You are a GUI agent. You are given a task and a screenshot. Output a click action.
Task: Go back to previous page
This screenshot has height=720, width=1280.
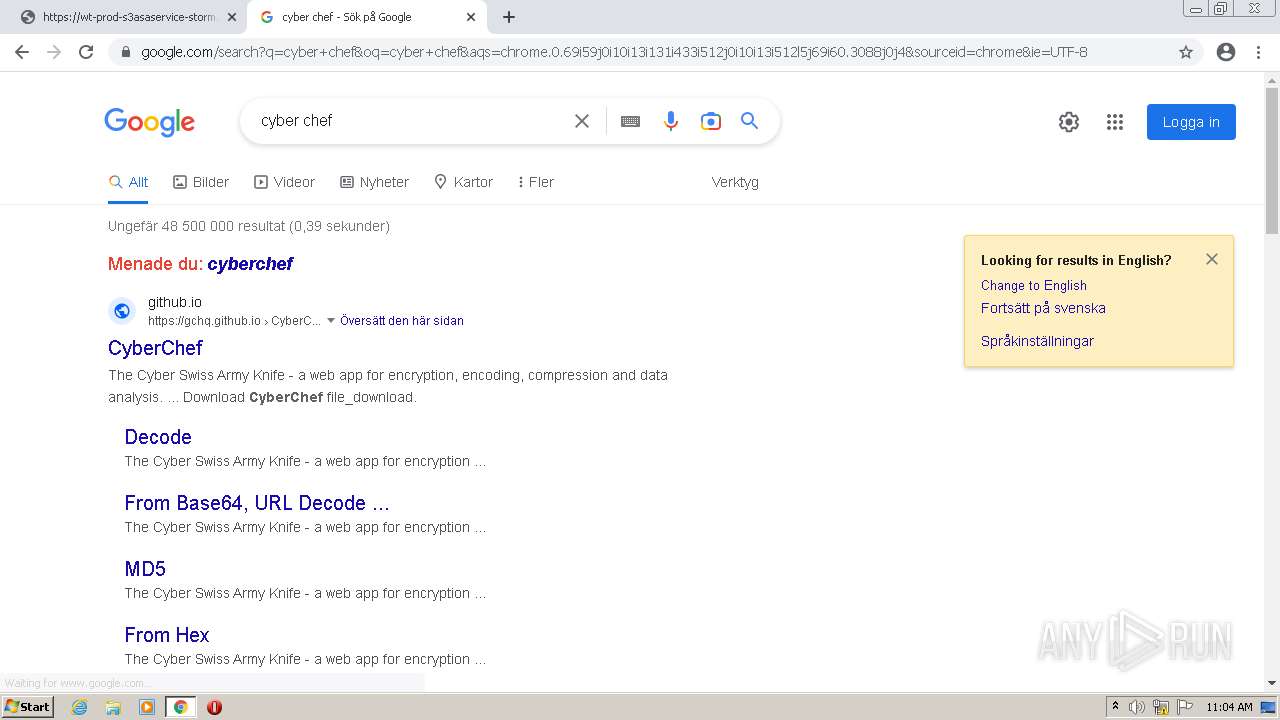coord(22,52)
